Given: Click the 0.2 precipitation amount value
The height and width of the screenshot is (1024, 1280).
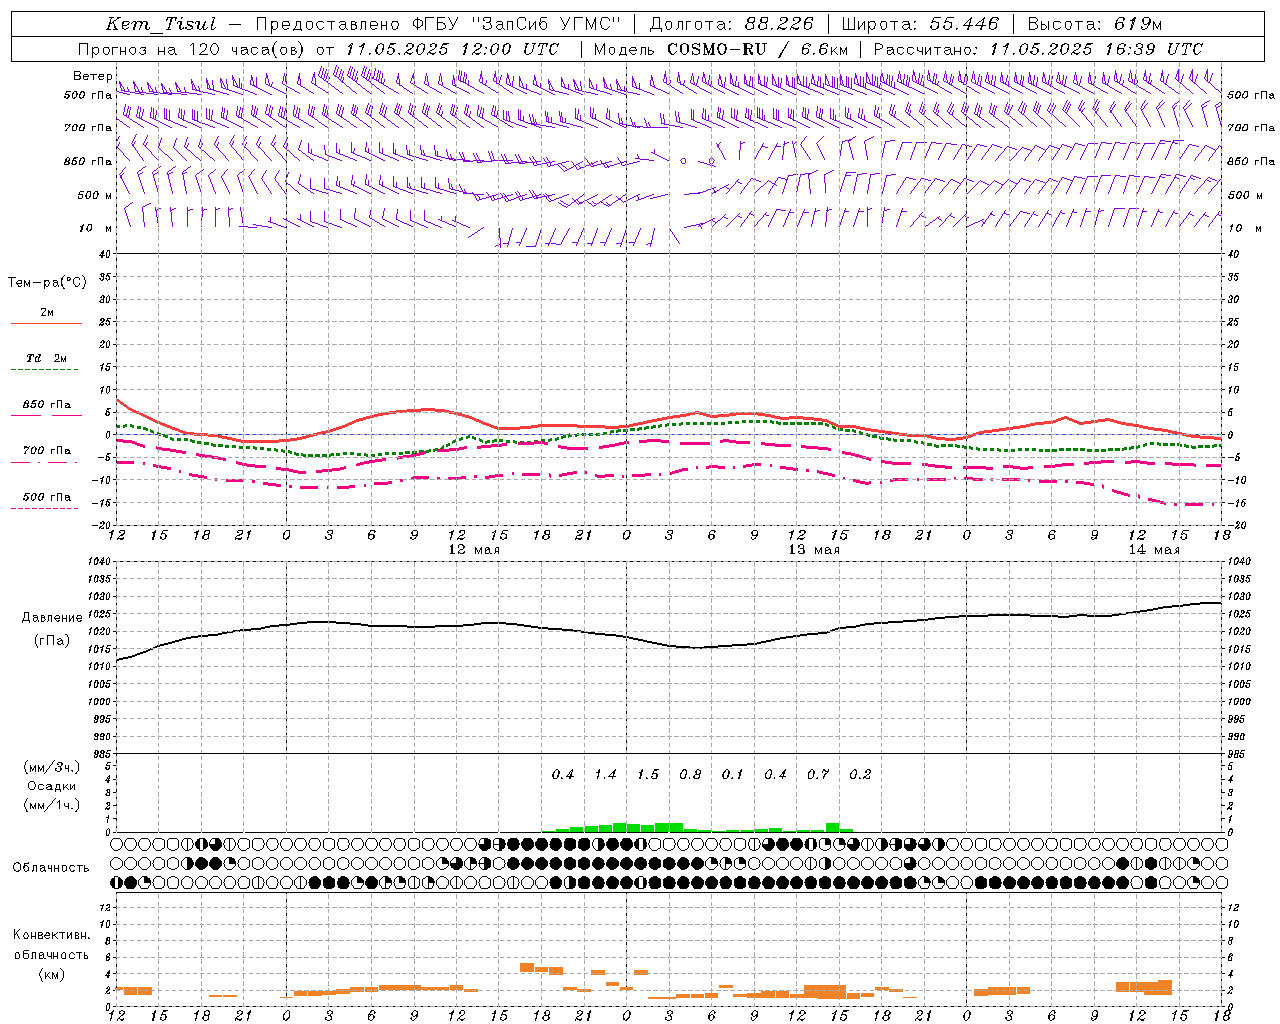Looking at the screenshot, I should click(860, 774).
